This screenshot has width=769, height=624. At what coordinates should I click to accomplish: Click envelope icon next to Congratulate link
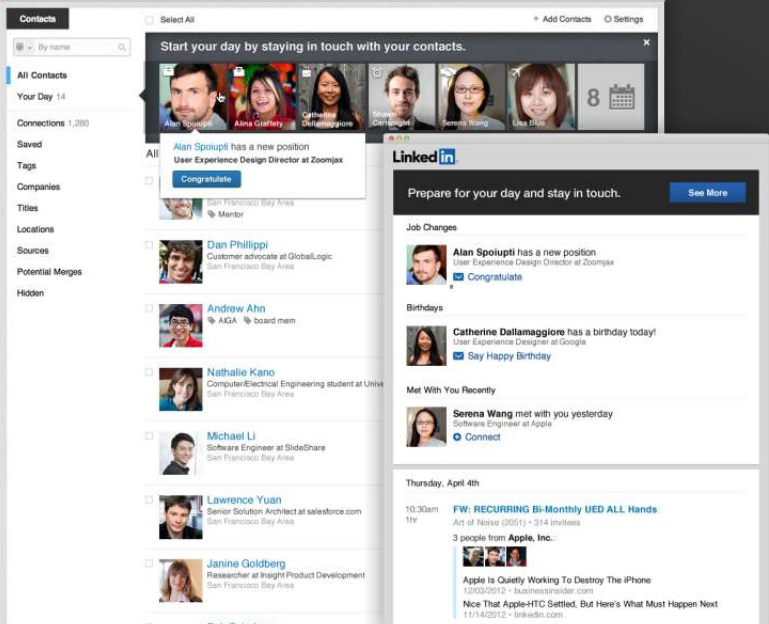458,277
